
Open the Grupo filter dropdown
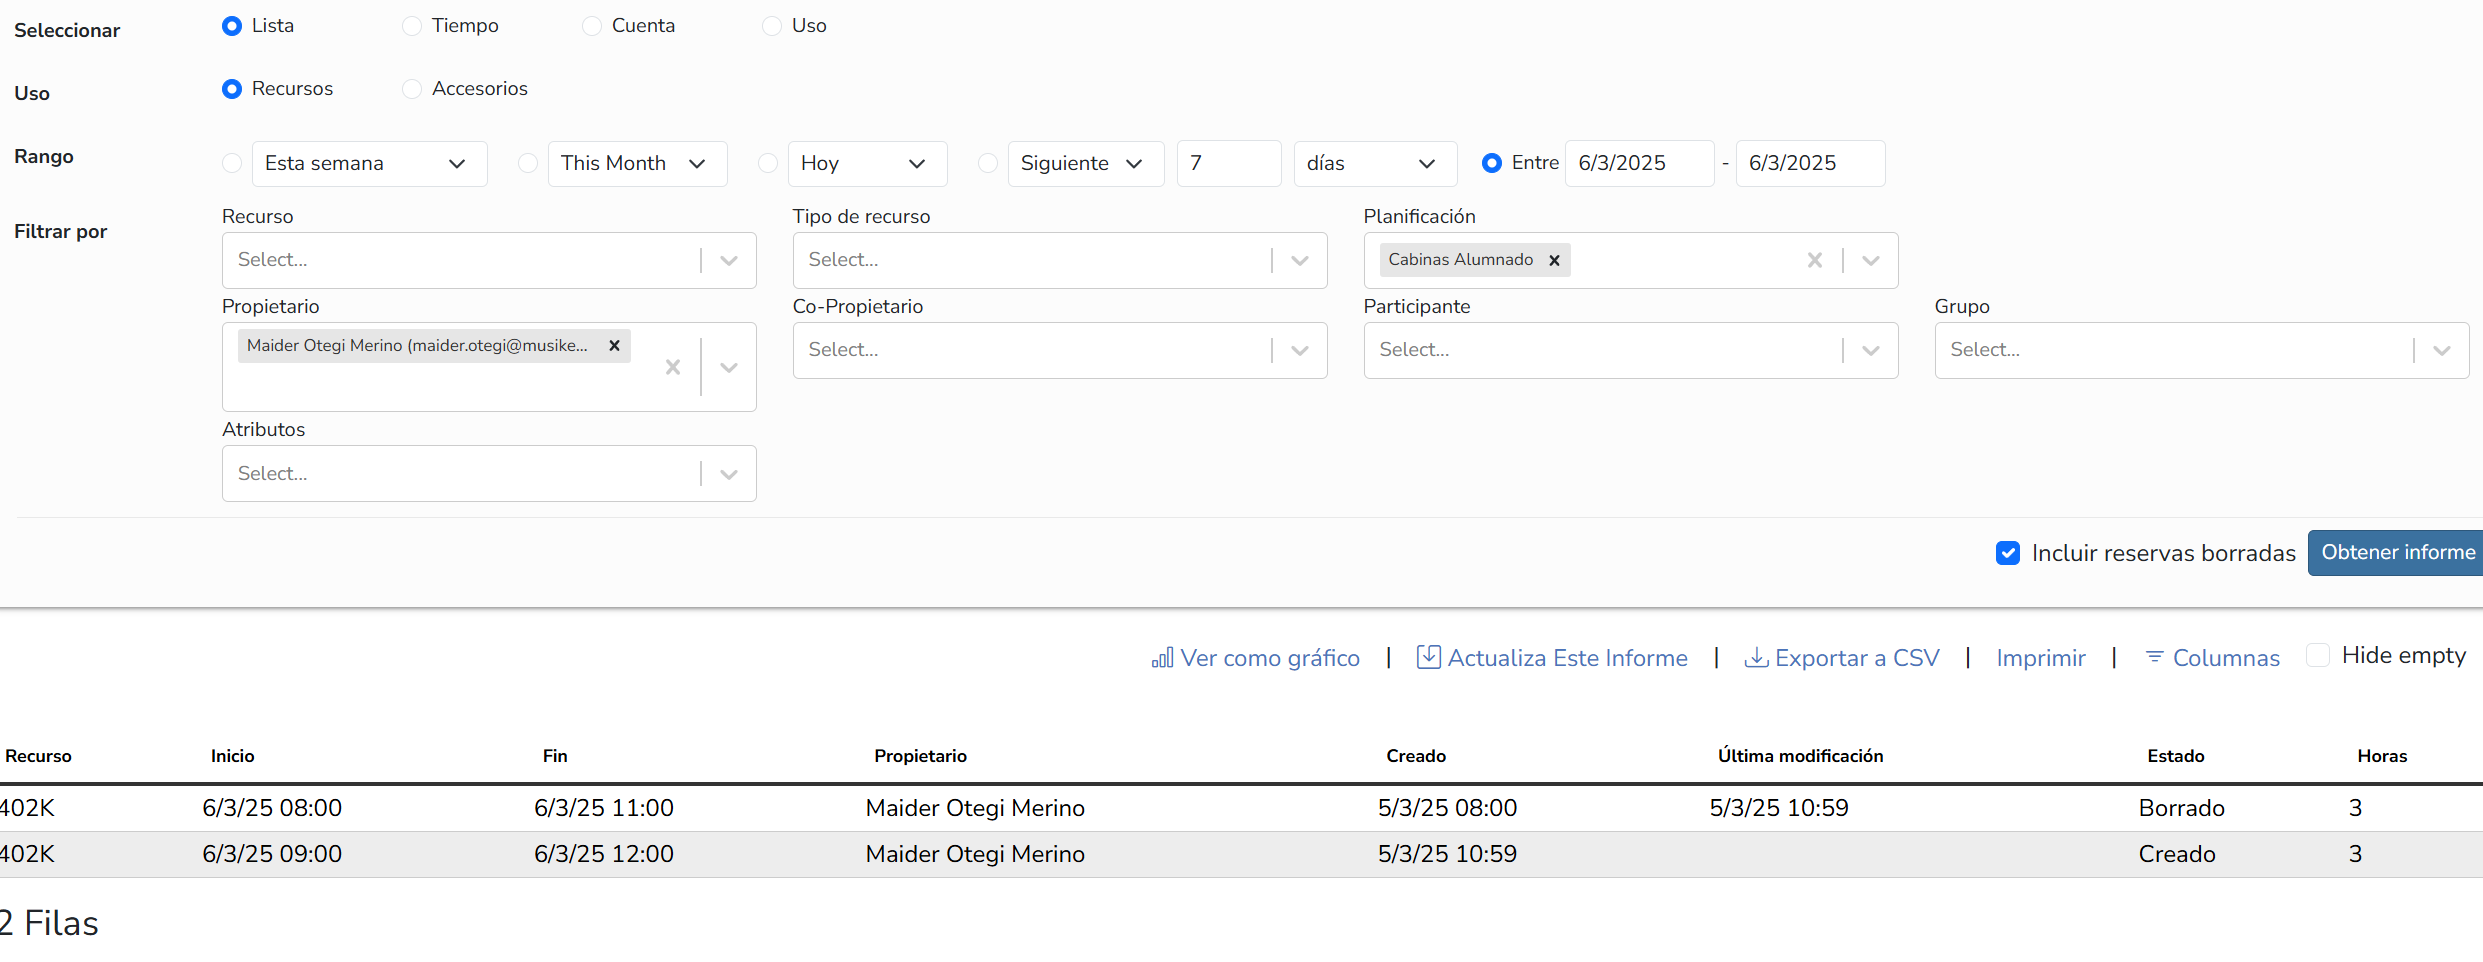pos(2441,350)
